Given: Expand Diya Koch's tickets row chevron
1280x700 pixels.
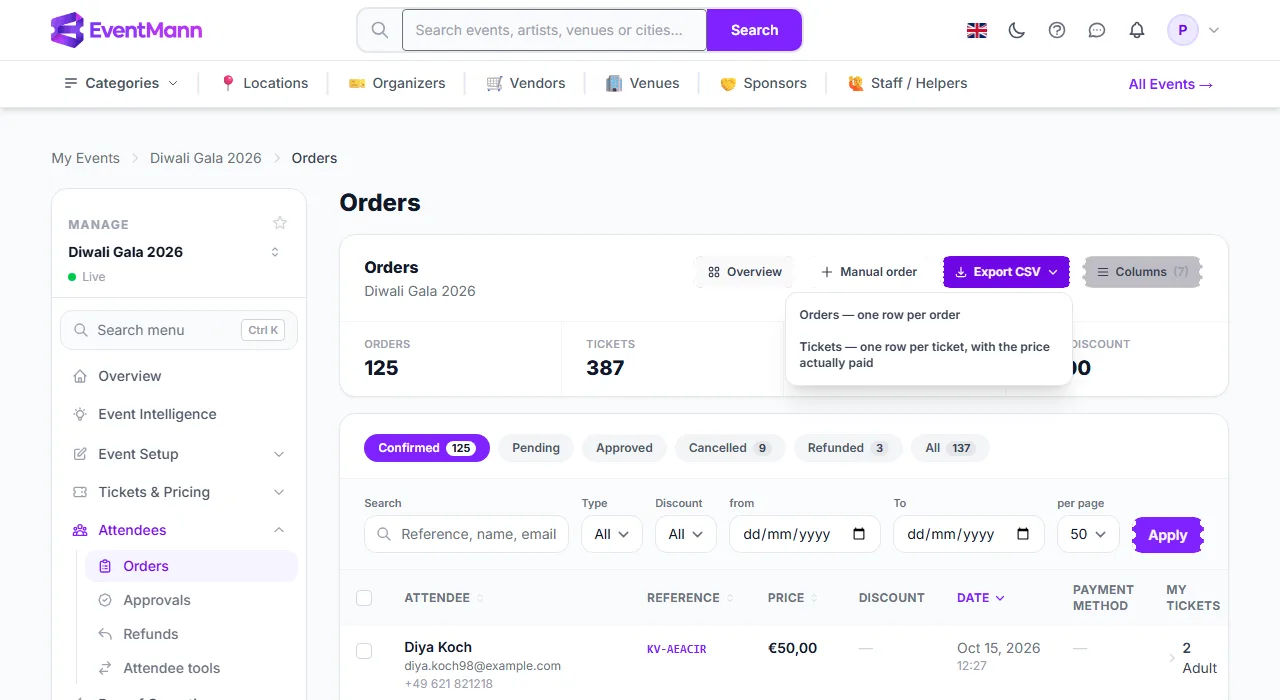Looking at the screenshot, I should [x=1172, y=658].
